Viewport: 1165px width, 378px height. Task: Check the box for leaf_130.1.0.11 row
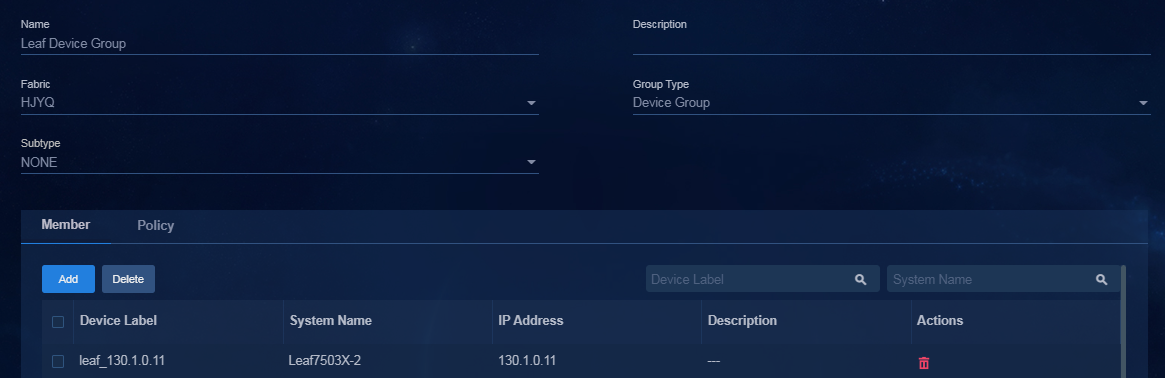(58, 362)
